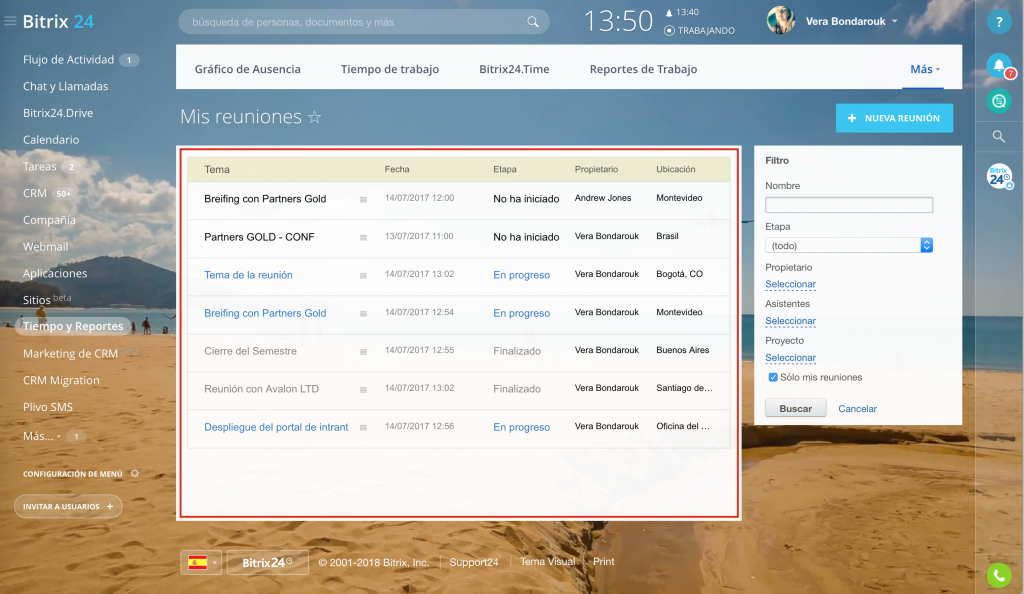Open Support24 footer link
Image resolution: width=1024 pixels, height=594 pixels.
[x=473, y=562]
